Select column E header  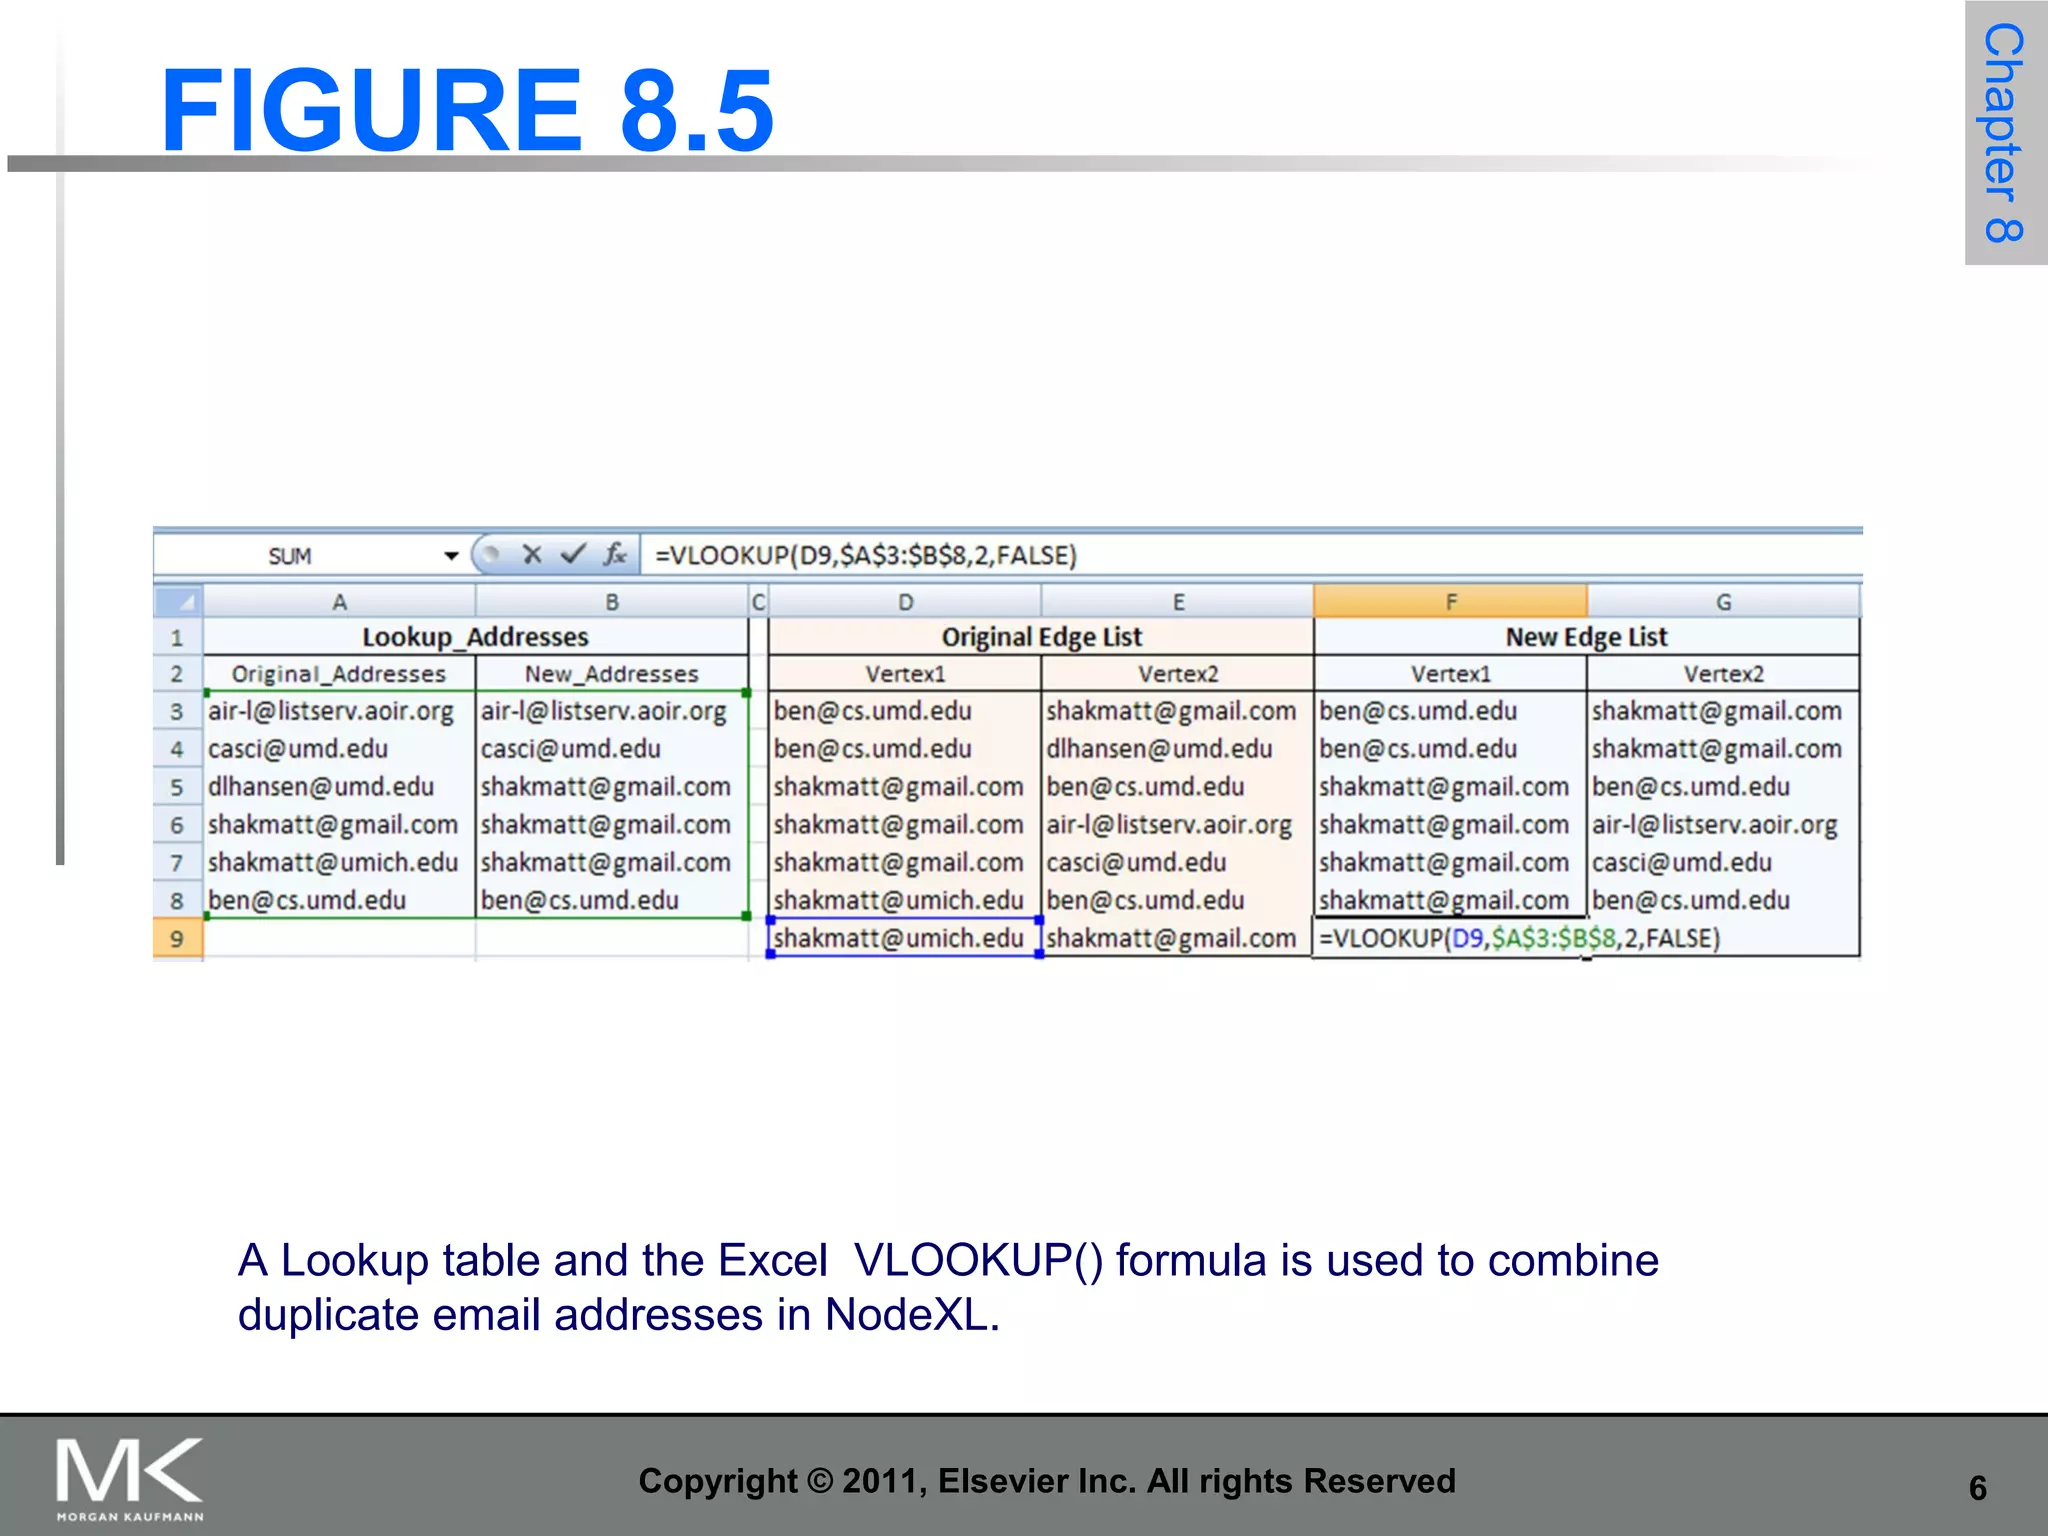pos(1178,602)
